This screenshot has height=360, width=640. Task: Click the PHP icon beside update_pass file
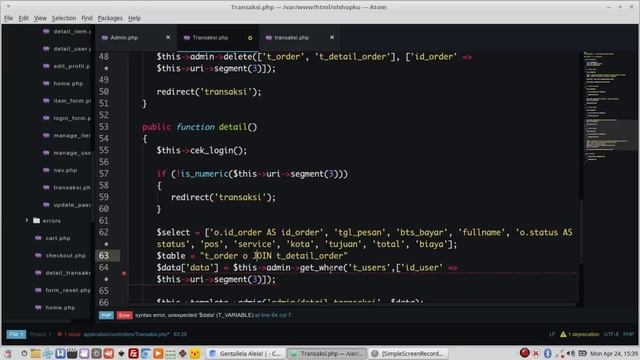pyautogui.click(x=46, y=205)
